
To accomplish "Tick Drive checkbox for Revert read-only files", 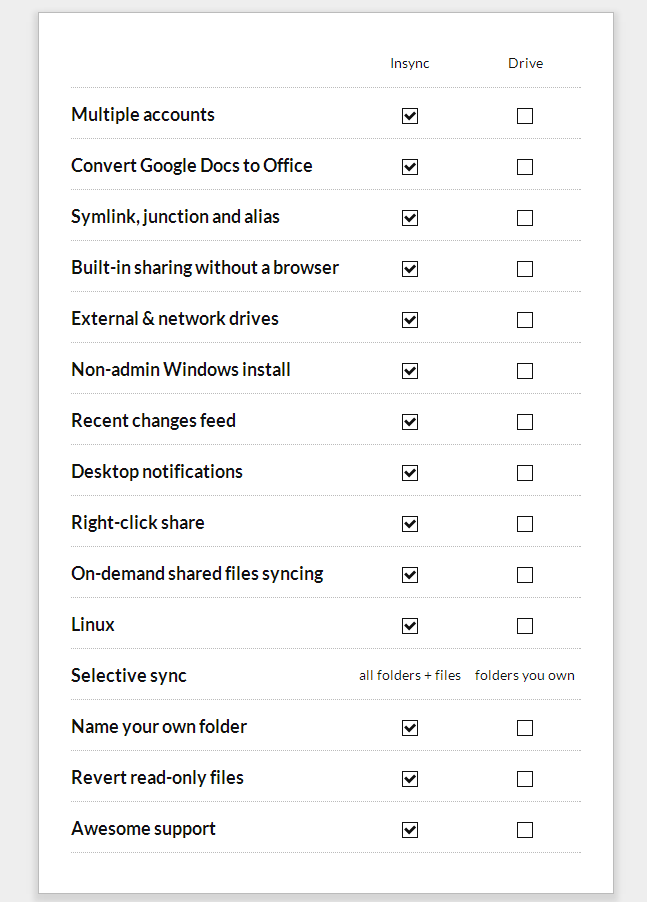I will (525, 779).
